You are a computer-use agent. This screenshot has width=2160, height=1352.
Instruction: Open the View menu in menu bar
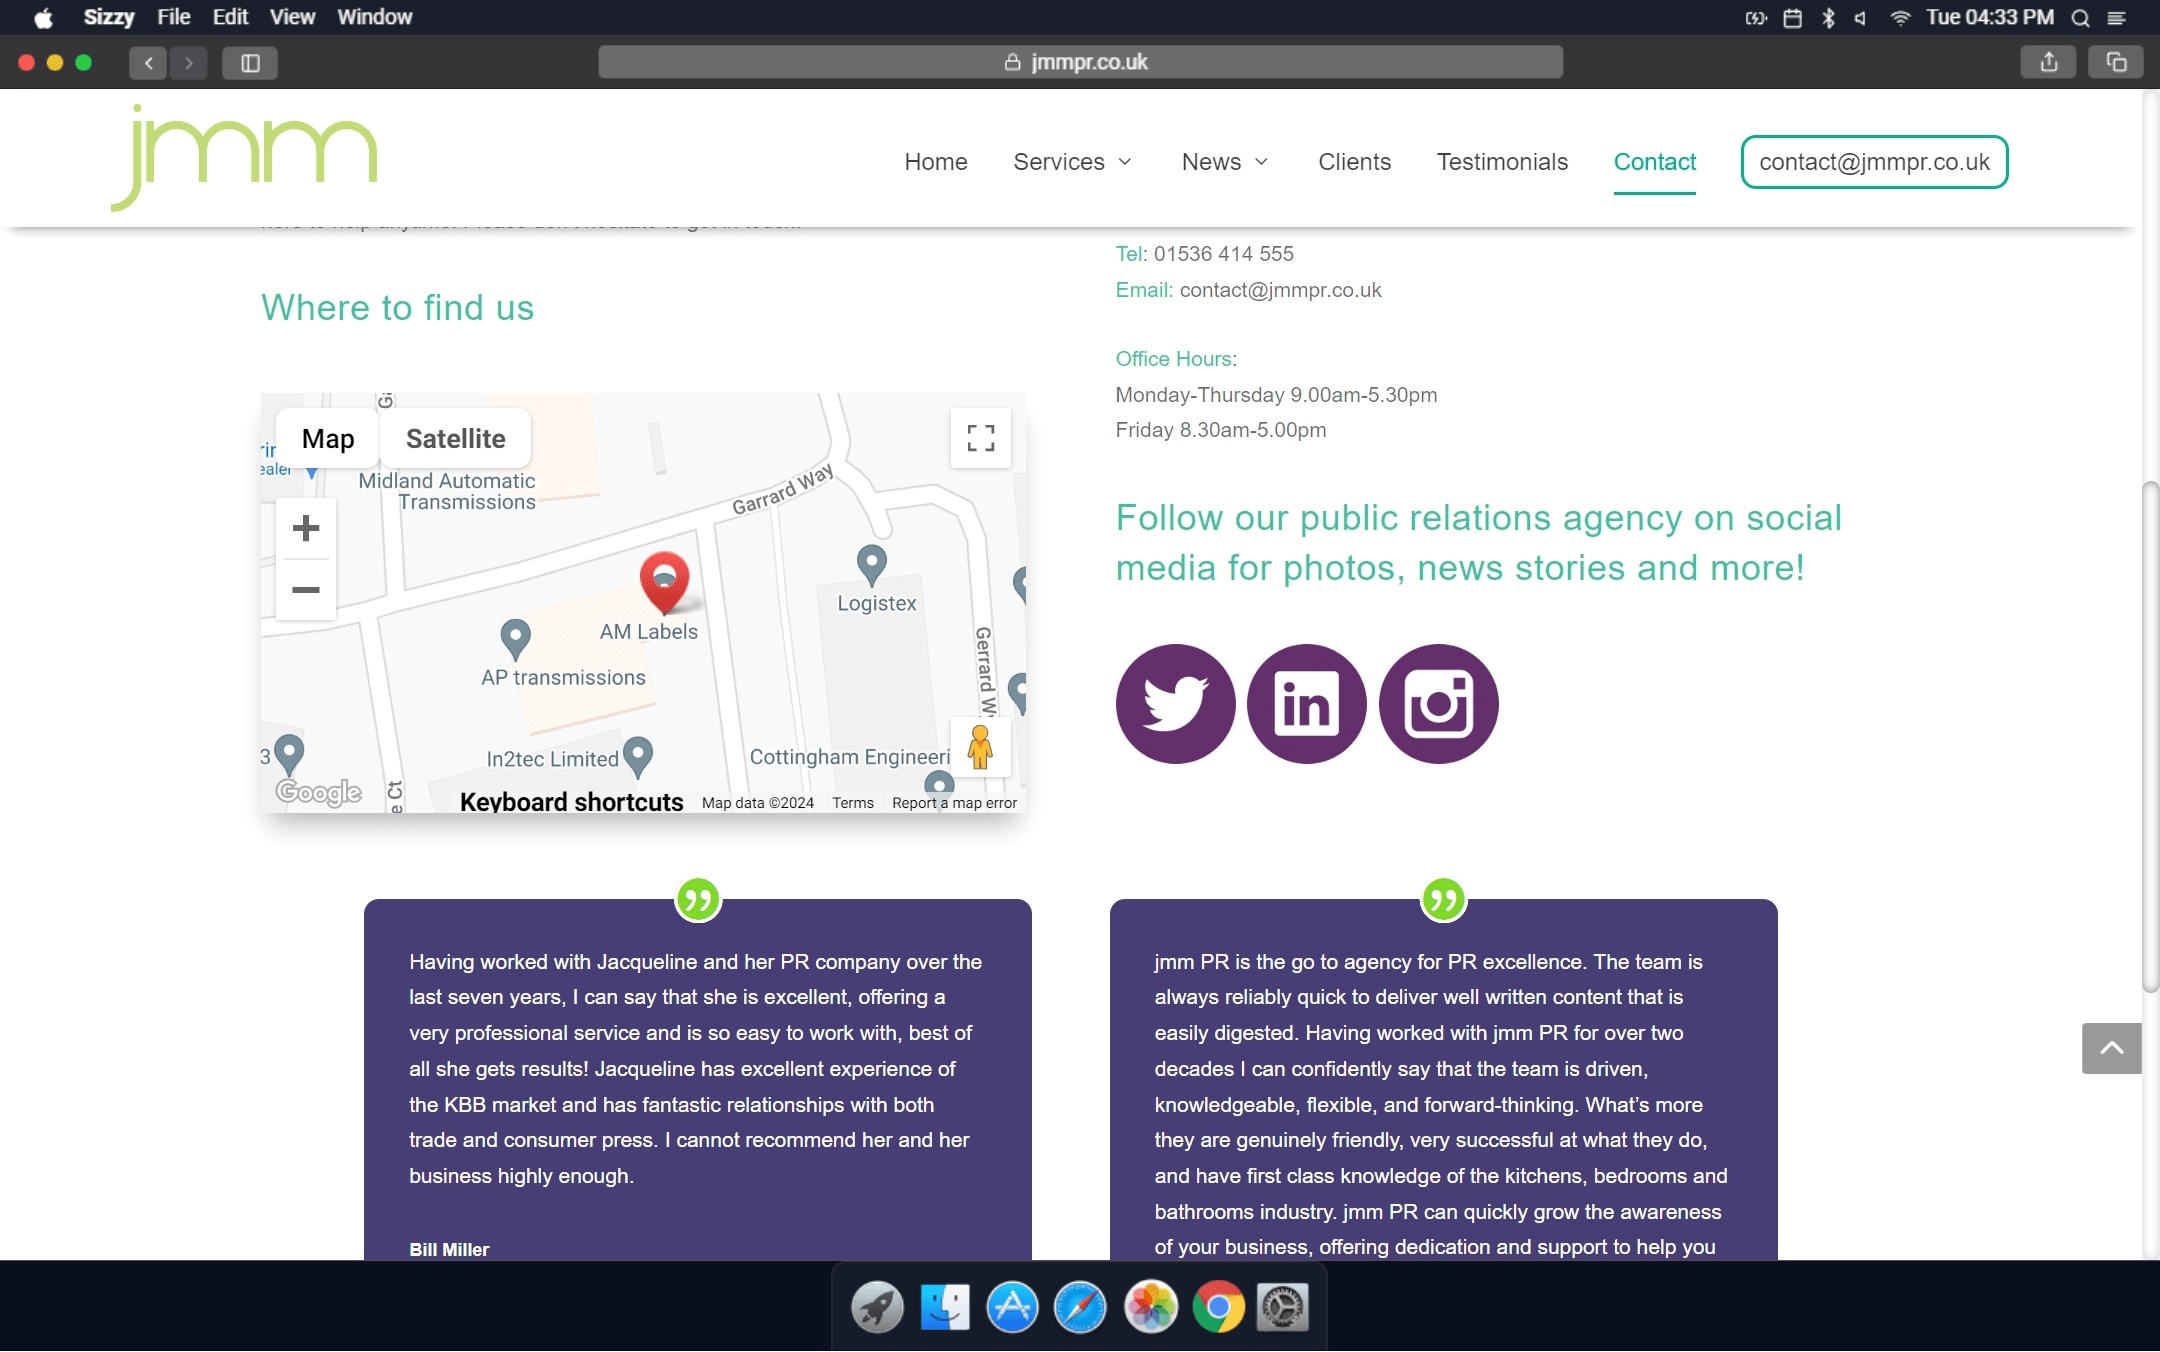tap(292, 17)
